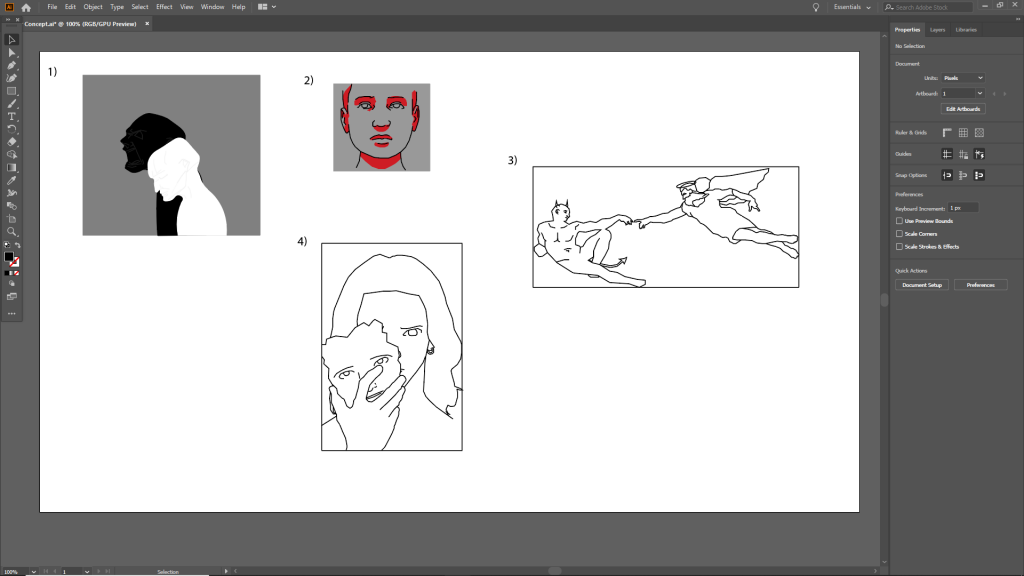Select the Type tool

12,116
